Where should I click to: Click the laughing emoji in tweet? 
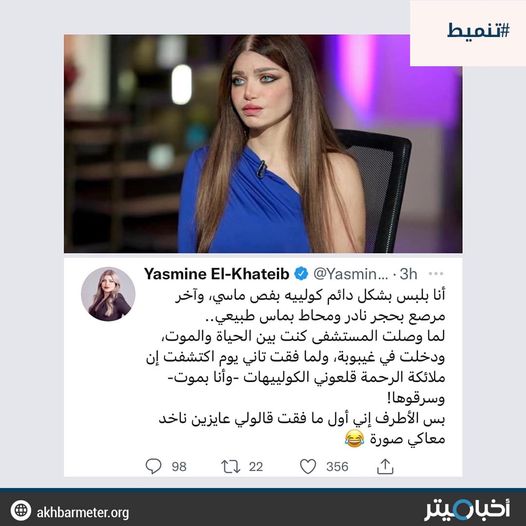pyautogui.click(x=354, y=439)
